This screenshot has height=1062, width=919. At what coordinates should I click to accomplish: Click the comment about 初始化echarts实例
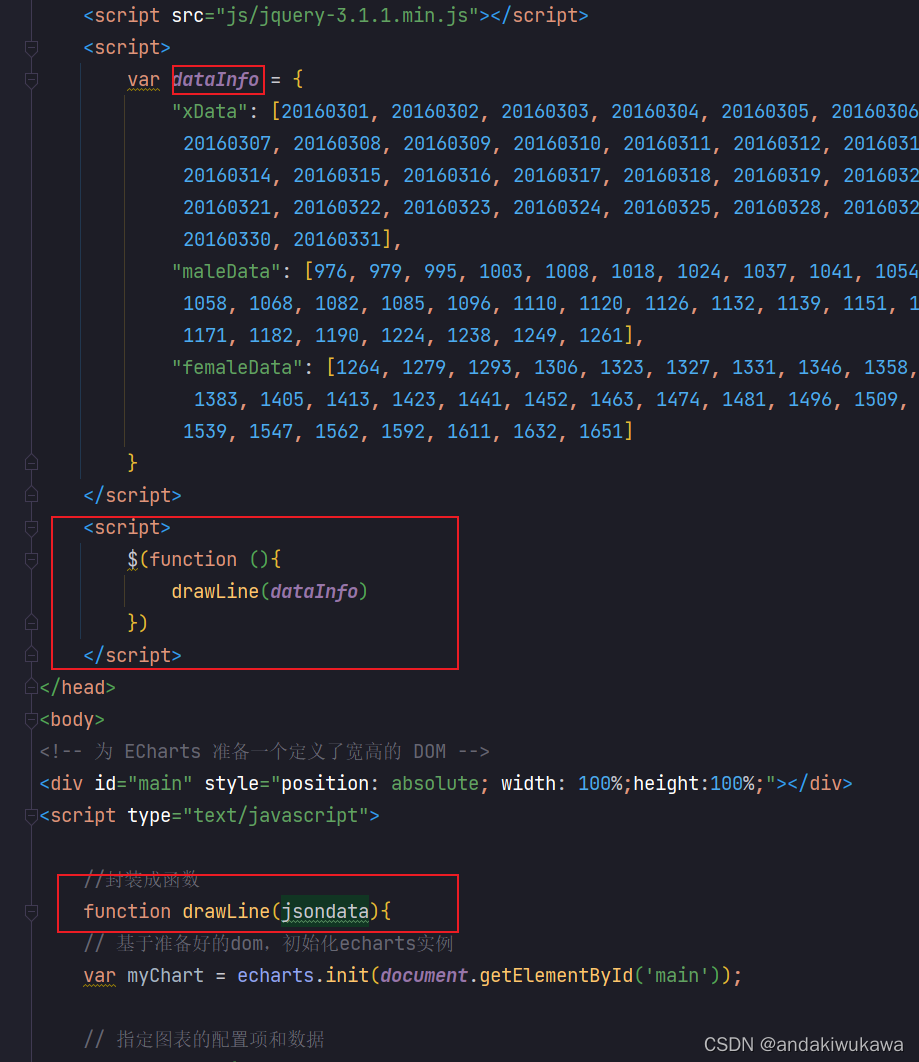tap(268, 943)
